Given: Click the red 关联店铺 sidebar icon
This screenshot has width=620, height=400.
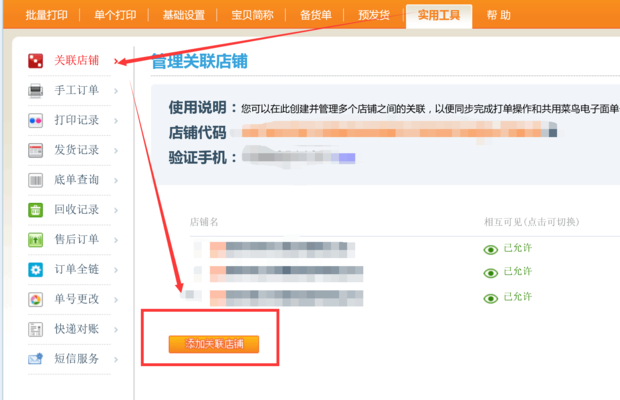Looking at the screenshot, I should 36,61.
